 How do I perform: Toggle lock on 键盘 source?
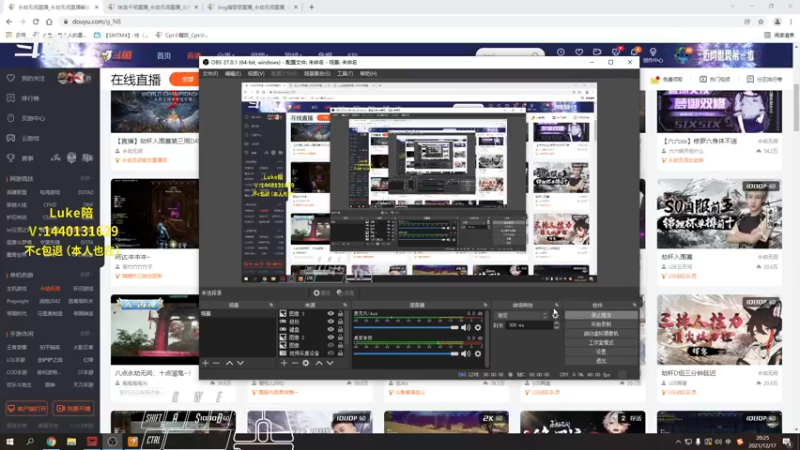(x=340, y=330)
